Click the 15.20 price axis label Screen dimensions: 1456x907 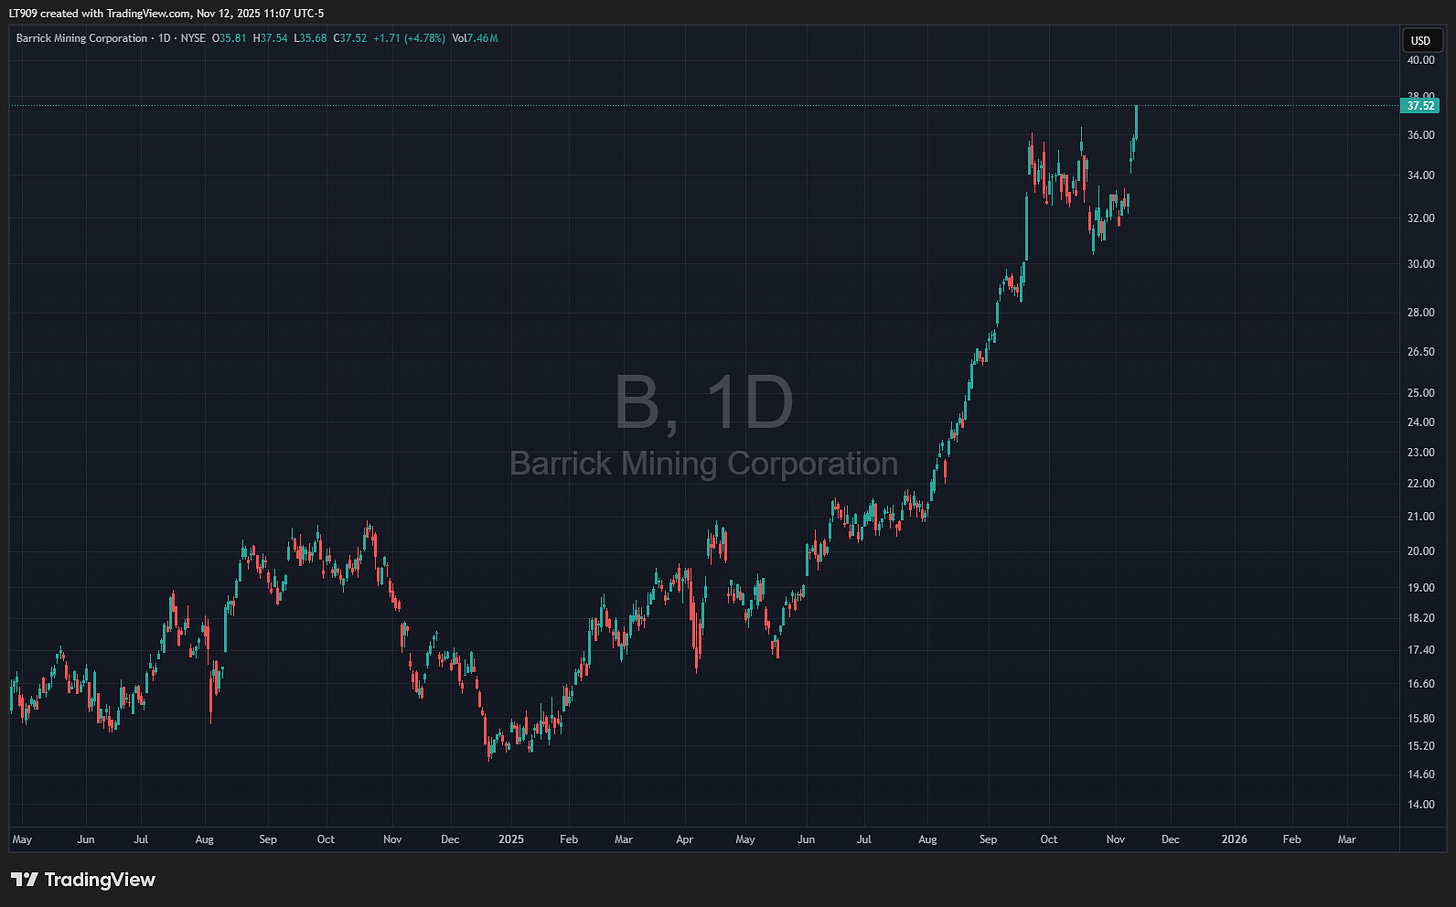click(1421, 745)
